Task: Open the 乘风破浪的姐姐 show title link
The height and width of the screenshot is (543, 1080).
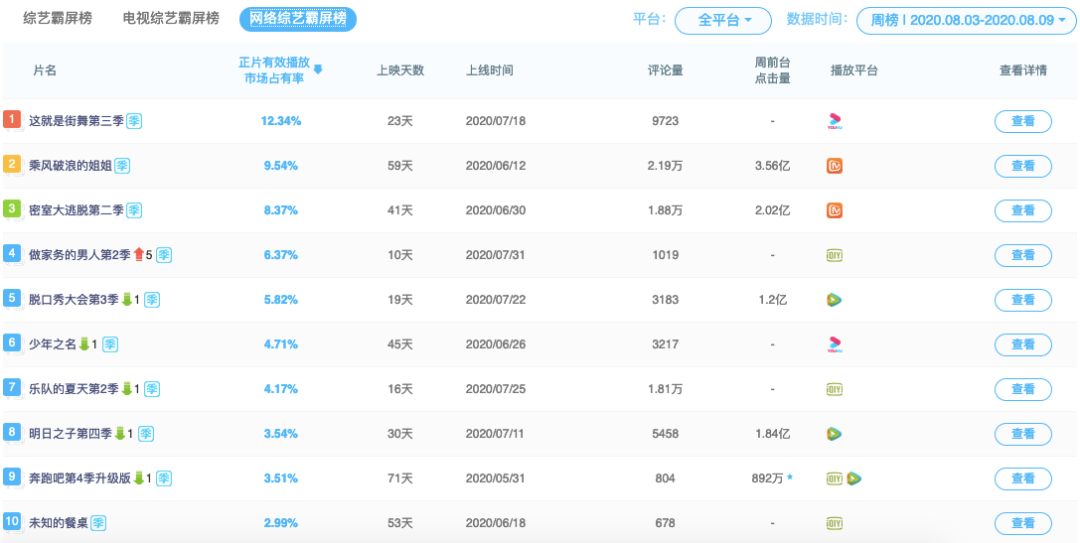Action: coord(69,166)
